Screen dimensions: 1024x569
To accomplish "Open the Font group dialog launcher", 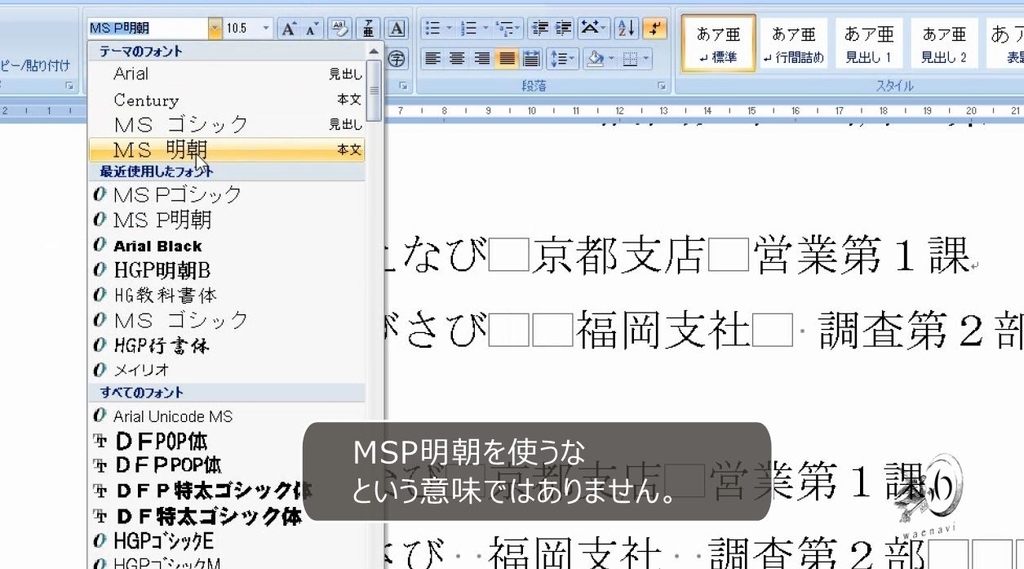I will click(404, 86).
